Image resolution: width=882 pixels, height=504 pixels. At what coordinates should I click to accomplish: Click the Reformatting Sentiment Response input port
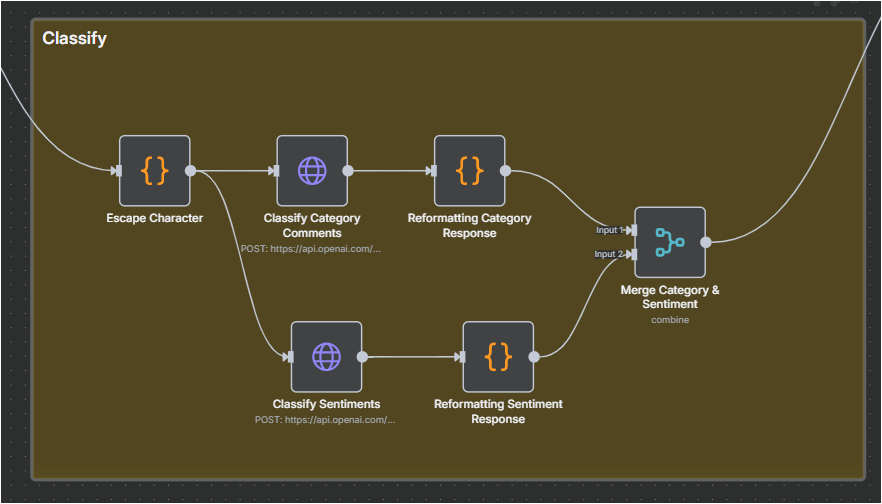[x=462, y=357]
